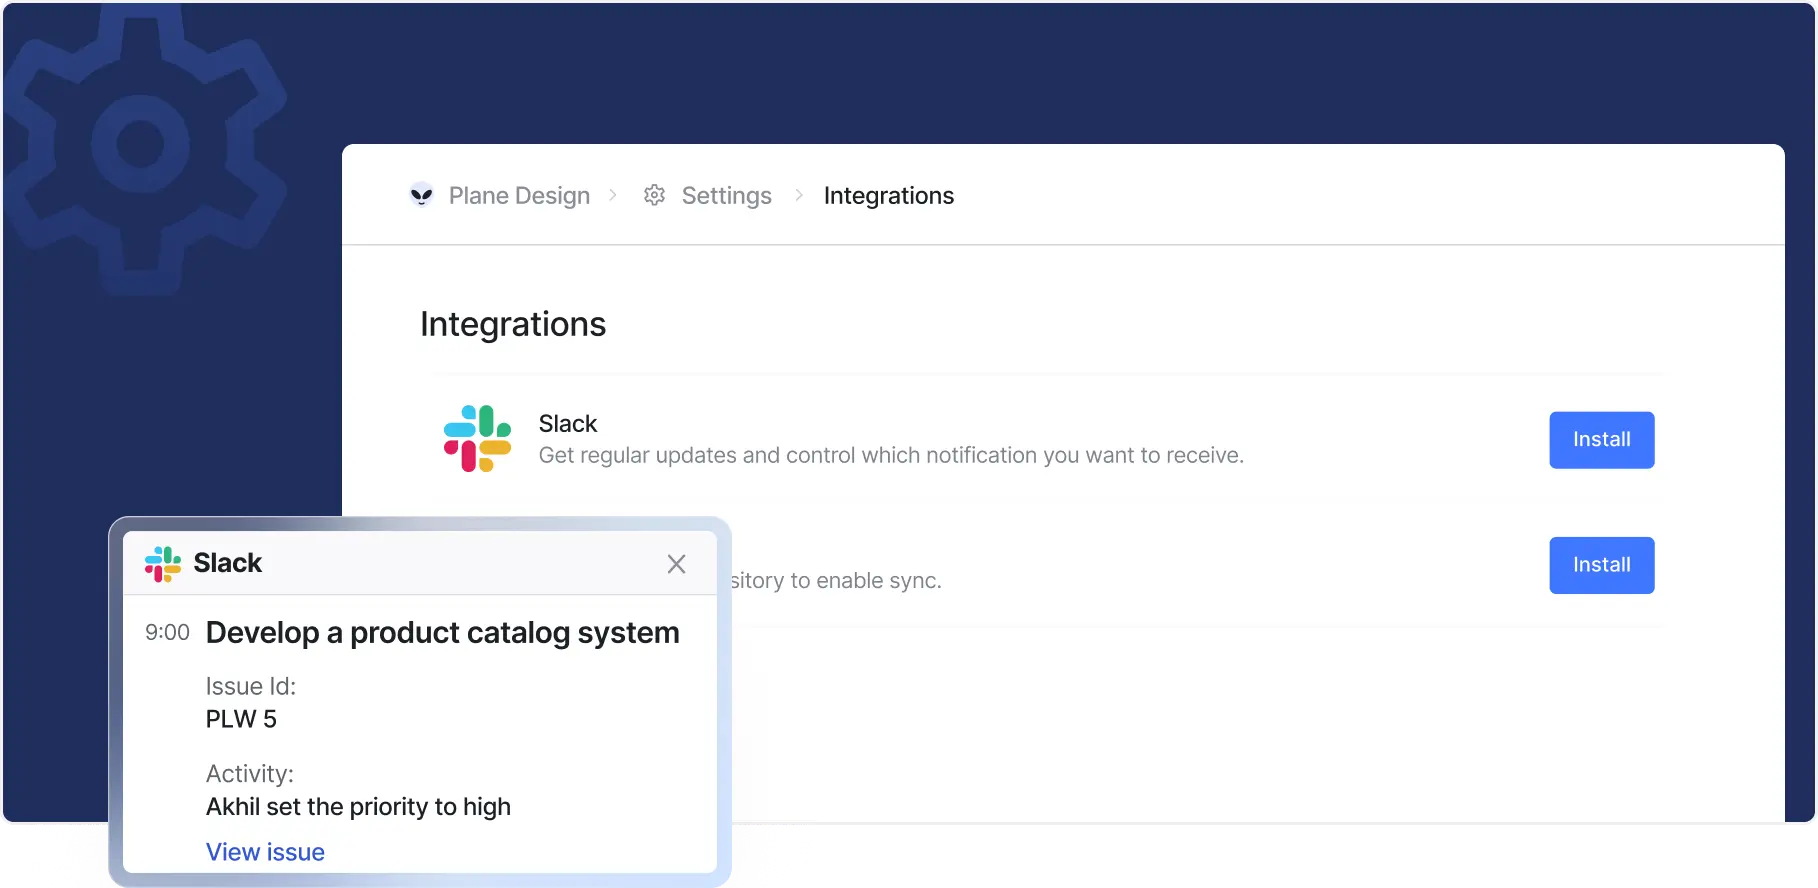Image resolution: width=1818 pixels, height=888 pixels.
Task: Click the Plane Design logo icon
Action: click(x=421, y=195)
